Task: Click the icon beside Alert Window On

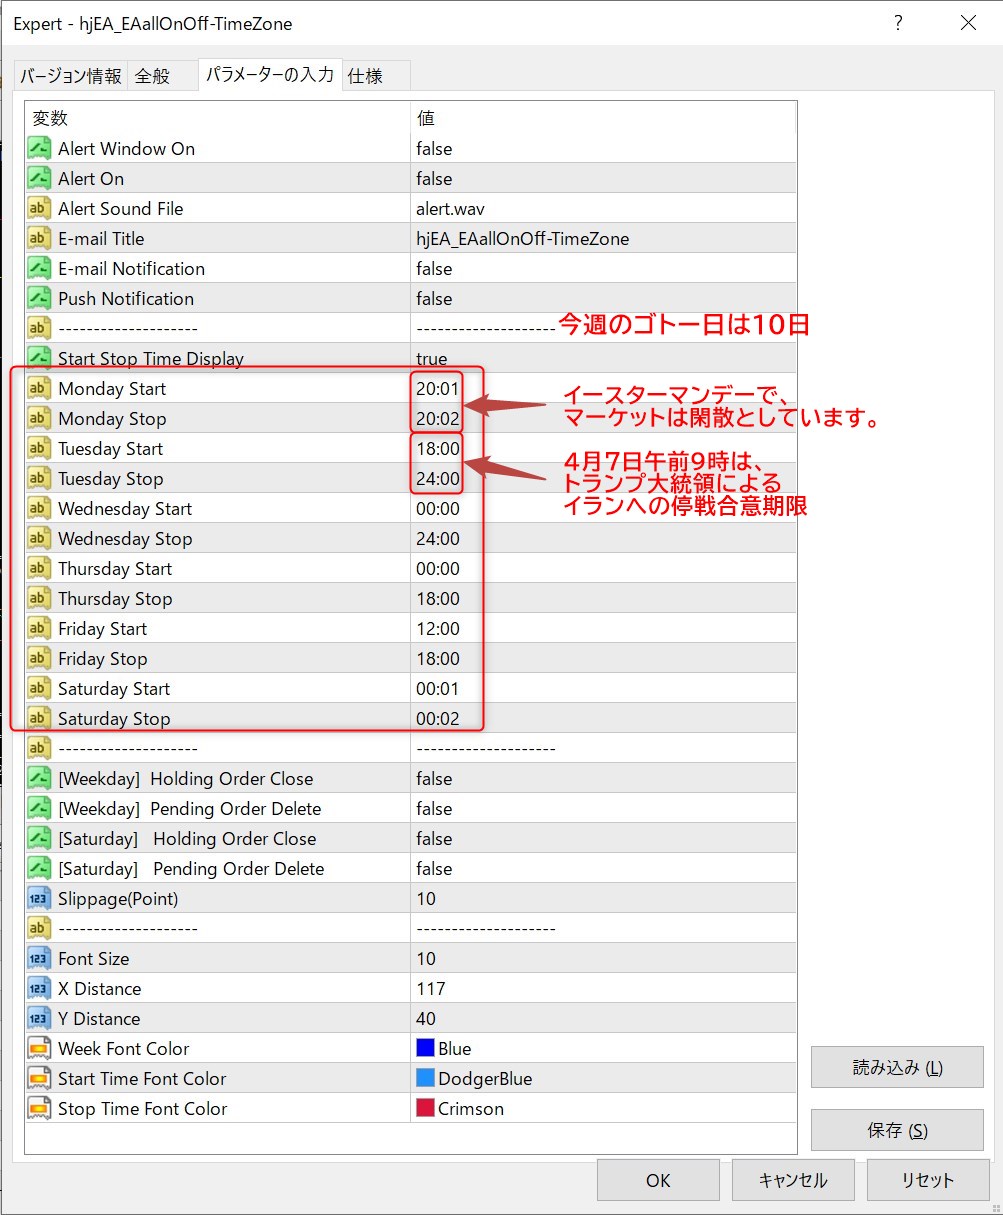Action: (x=39, y=149)
